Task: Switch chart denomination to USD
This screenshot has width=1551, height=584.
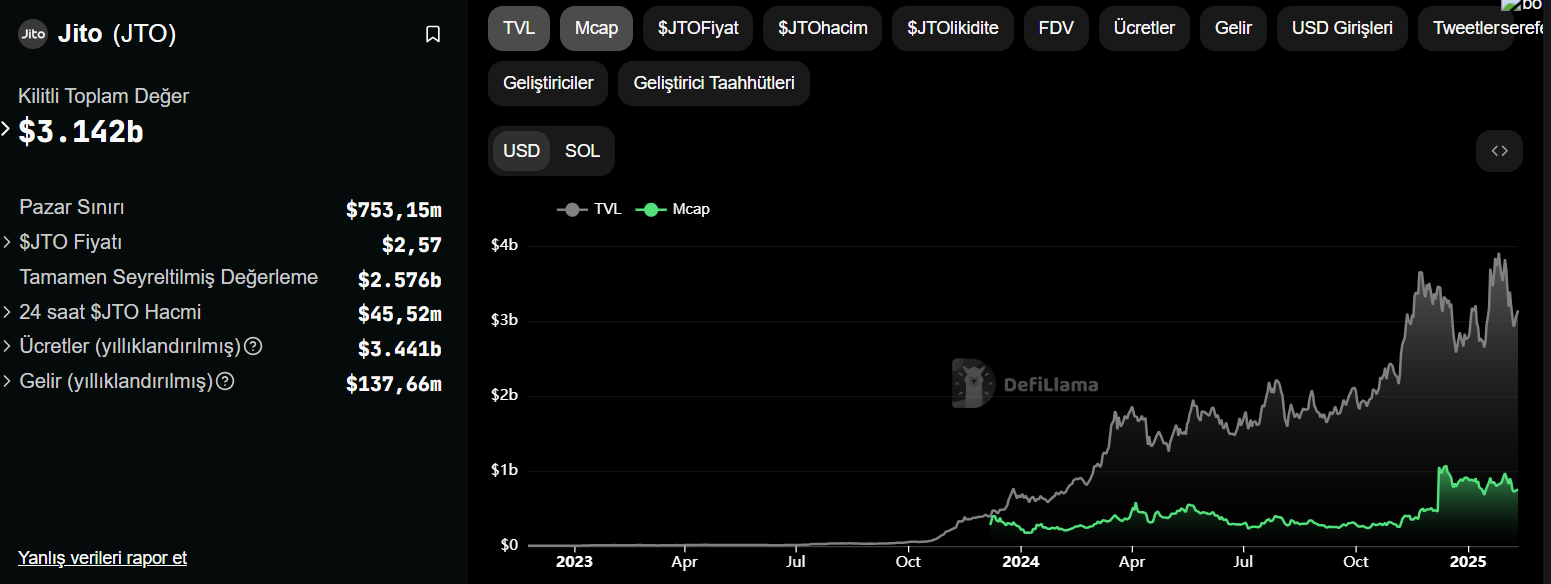Action: (x=521, y=151)
